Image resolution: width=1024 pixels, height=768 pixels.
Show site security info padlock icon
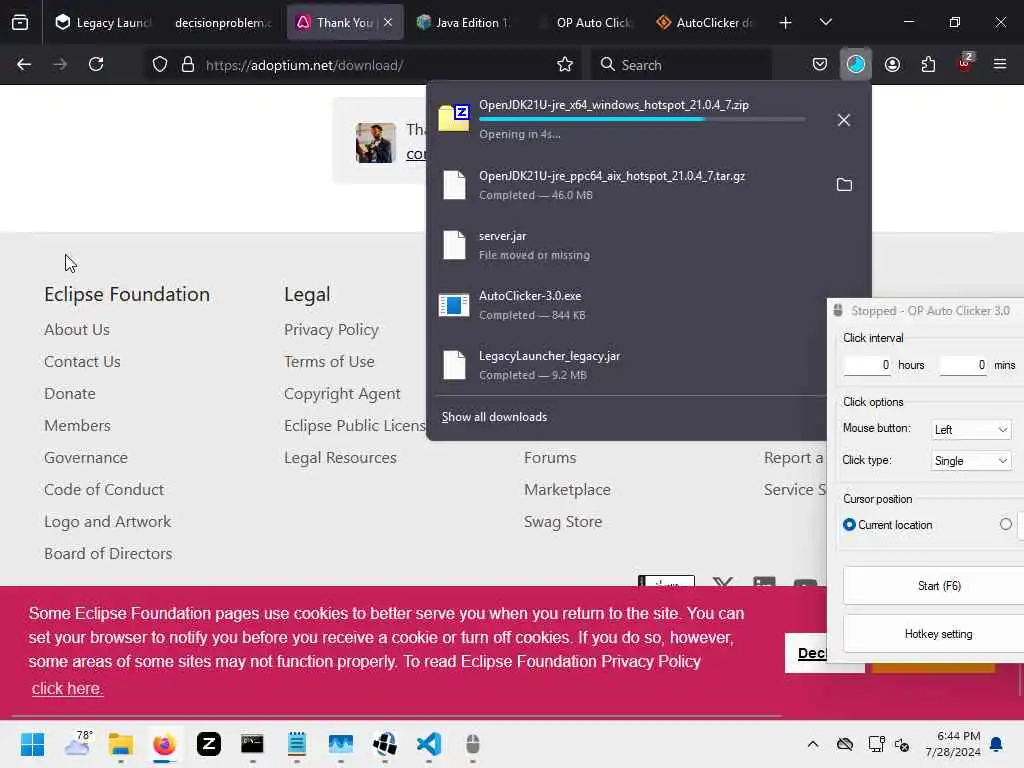click(x=188, y=65)
